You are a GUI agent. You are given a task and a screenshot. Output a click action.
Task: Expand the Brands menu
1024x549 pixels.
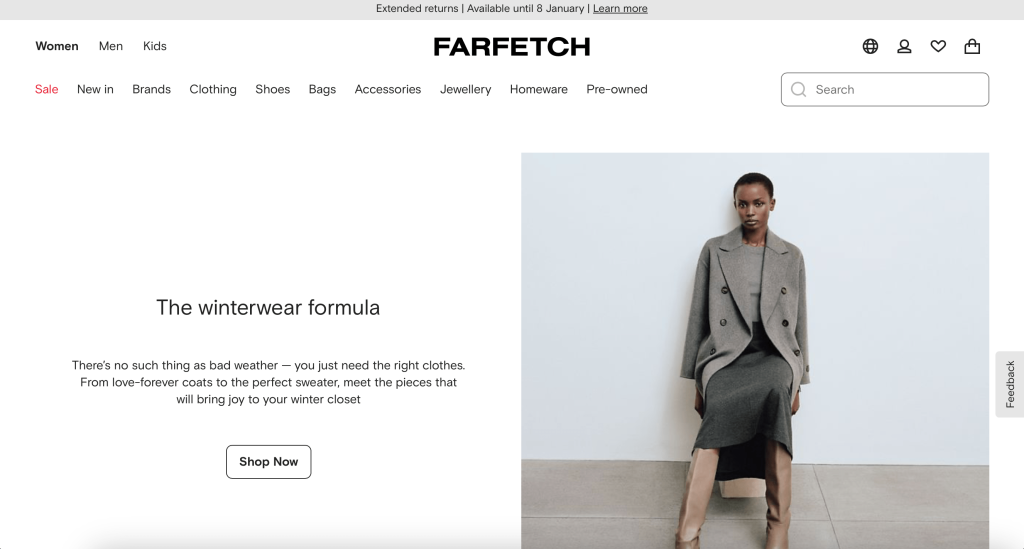click(152, 89)
